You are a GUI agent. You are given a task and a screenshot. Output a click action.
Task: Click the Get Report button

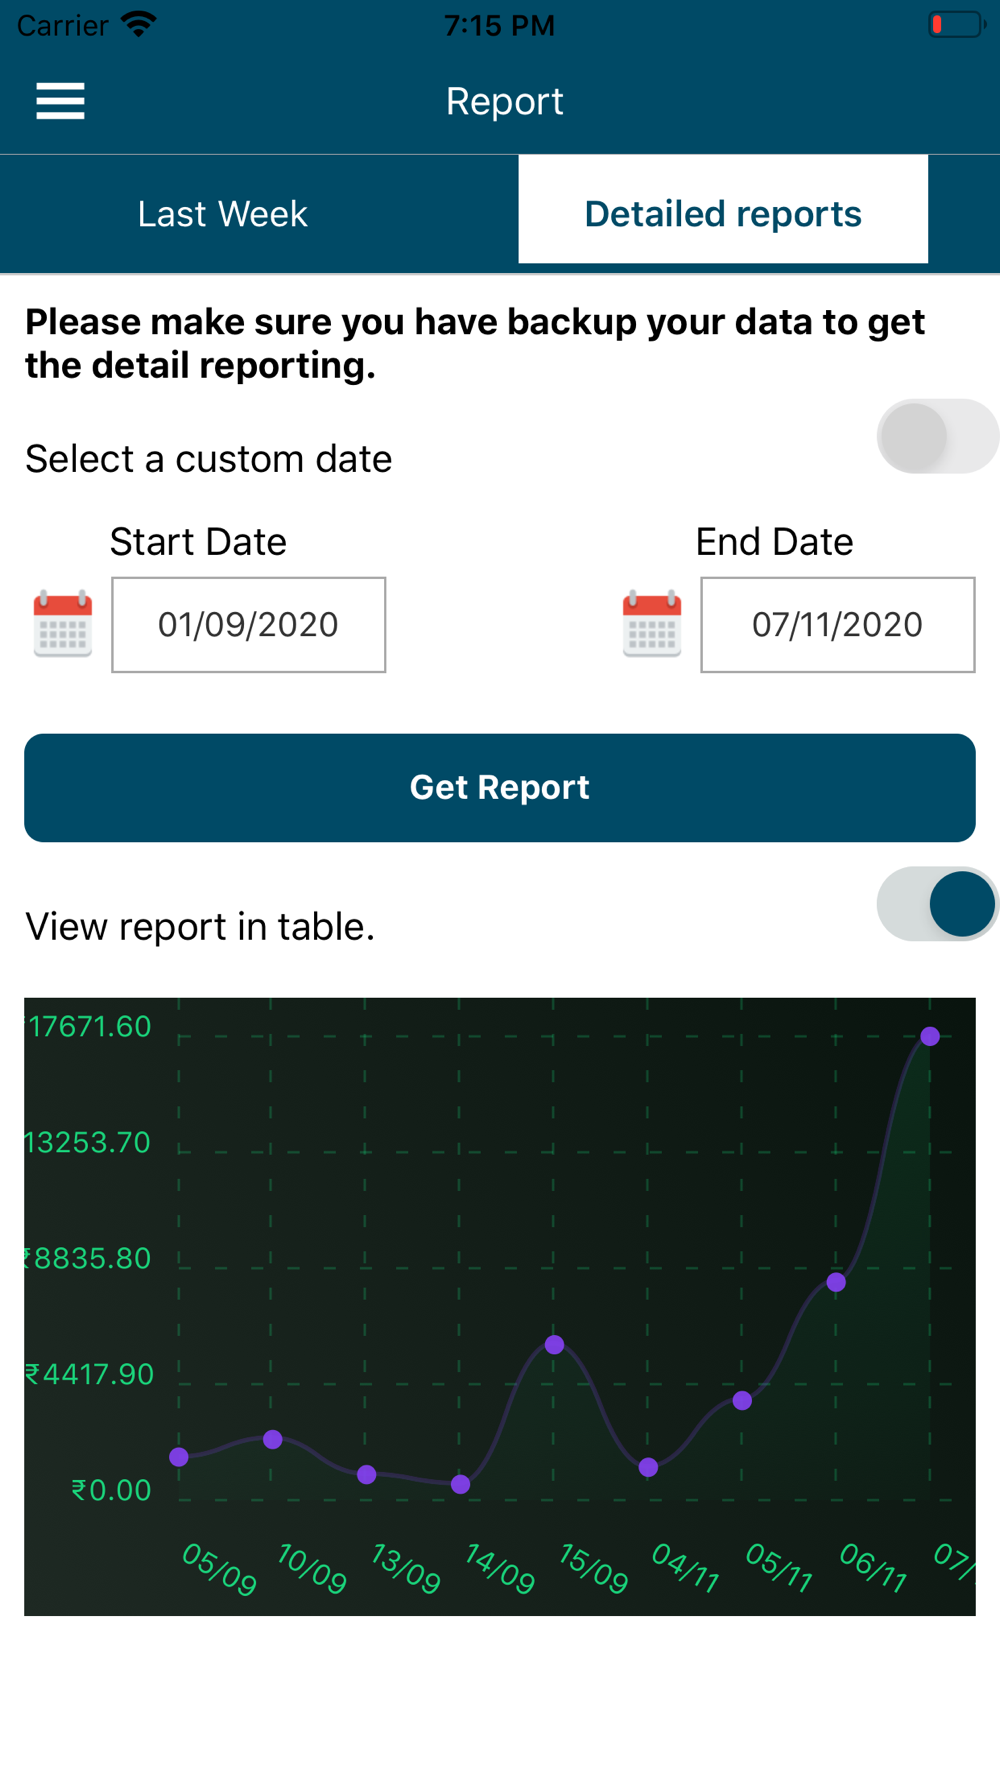[500, 788]
